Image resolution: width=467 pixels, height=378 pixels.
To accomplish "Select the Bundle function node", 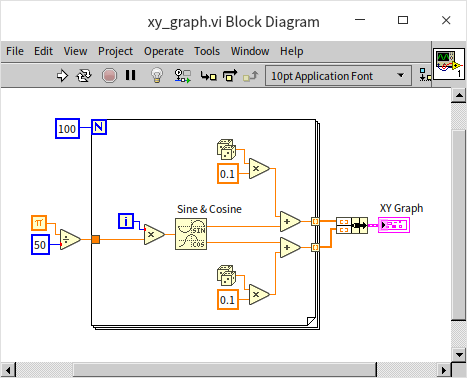I will tap(352, 225).
